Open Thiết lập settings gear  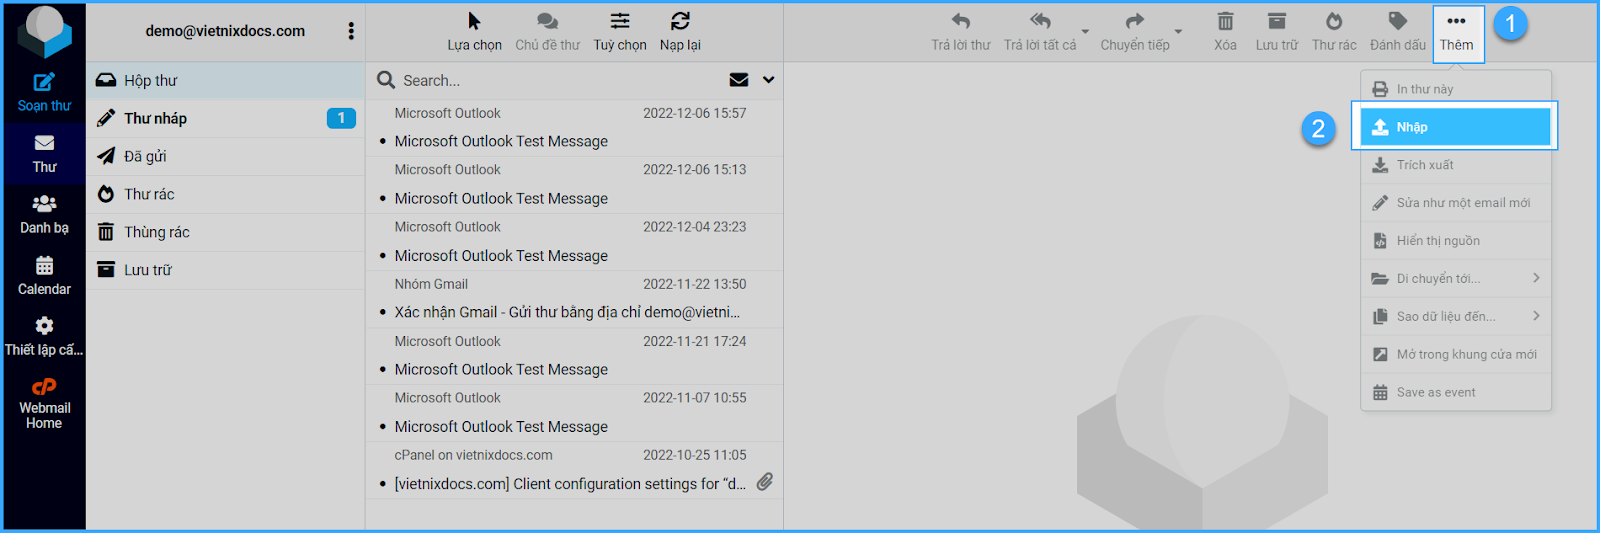pos(44,337)
